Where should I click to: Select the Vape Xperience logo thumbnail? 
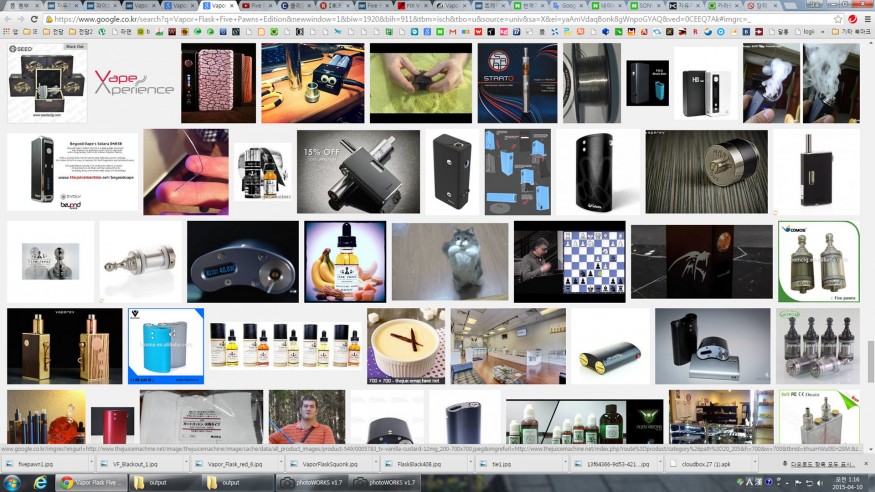134,84
